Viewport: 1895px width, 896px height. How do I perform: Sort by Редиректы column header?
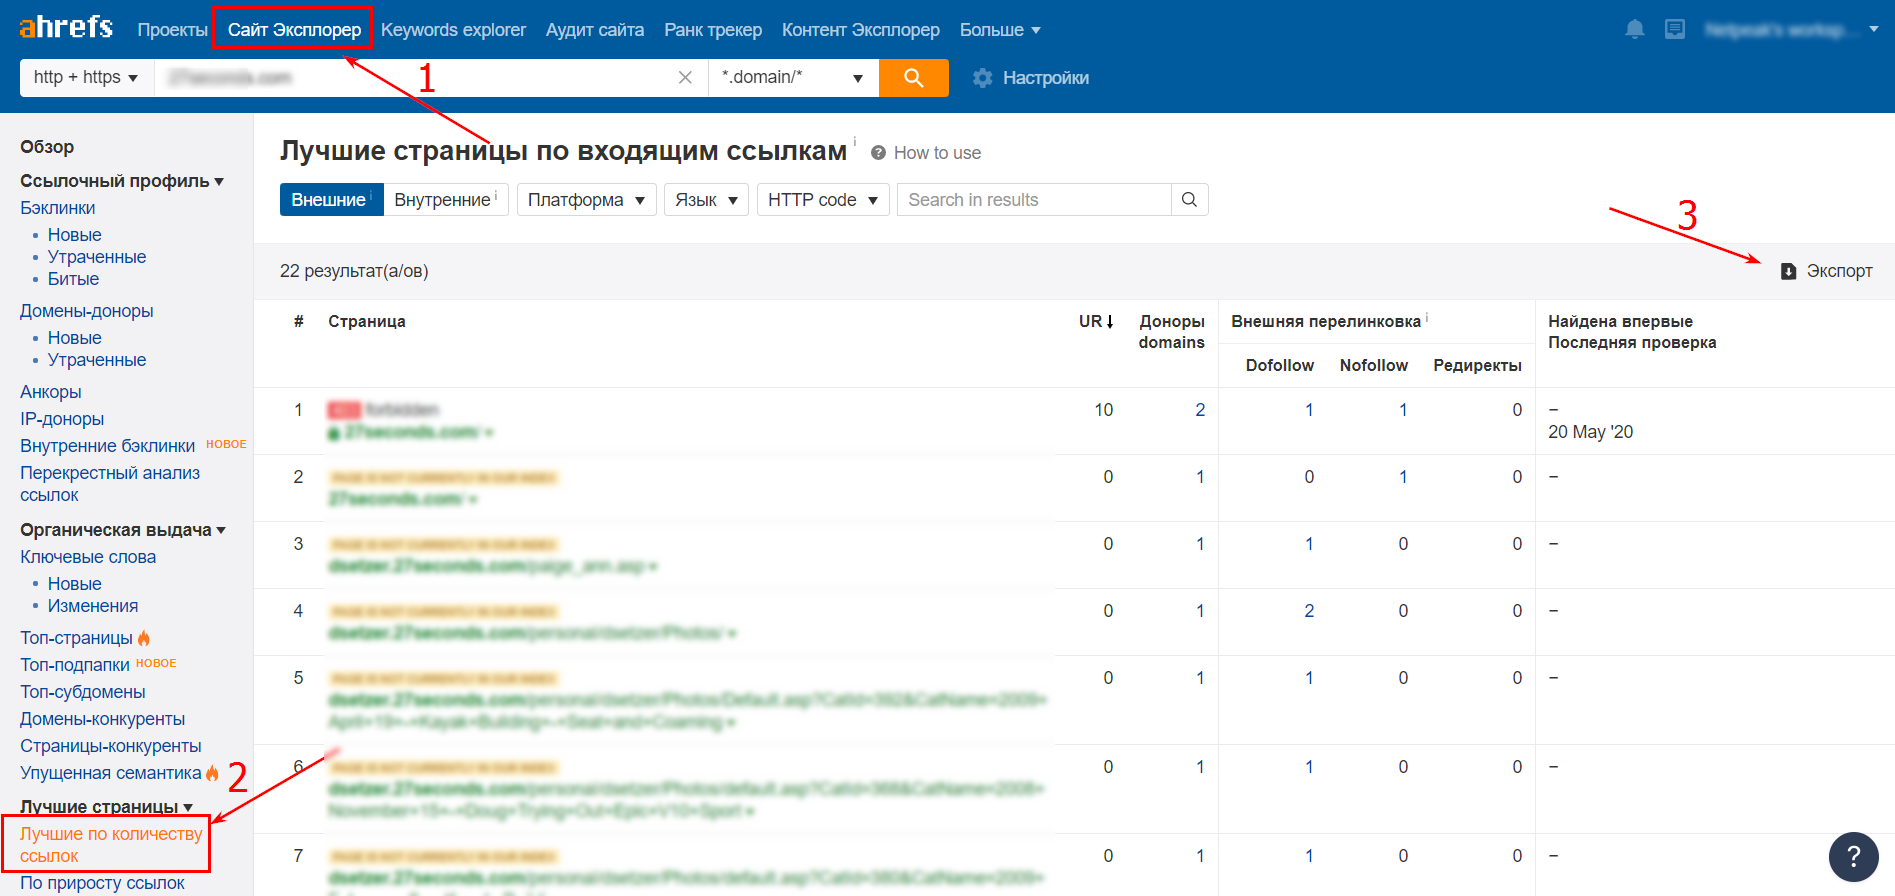(x=1477, y=366)
